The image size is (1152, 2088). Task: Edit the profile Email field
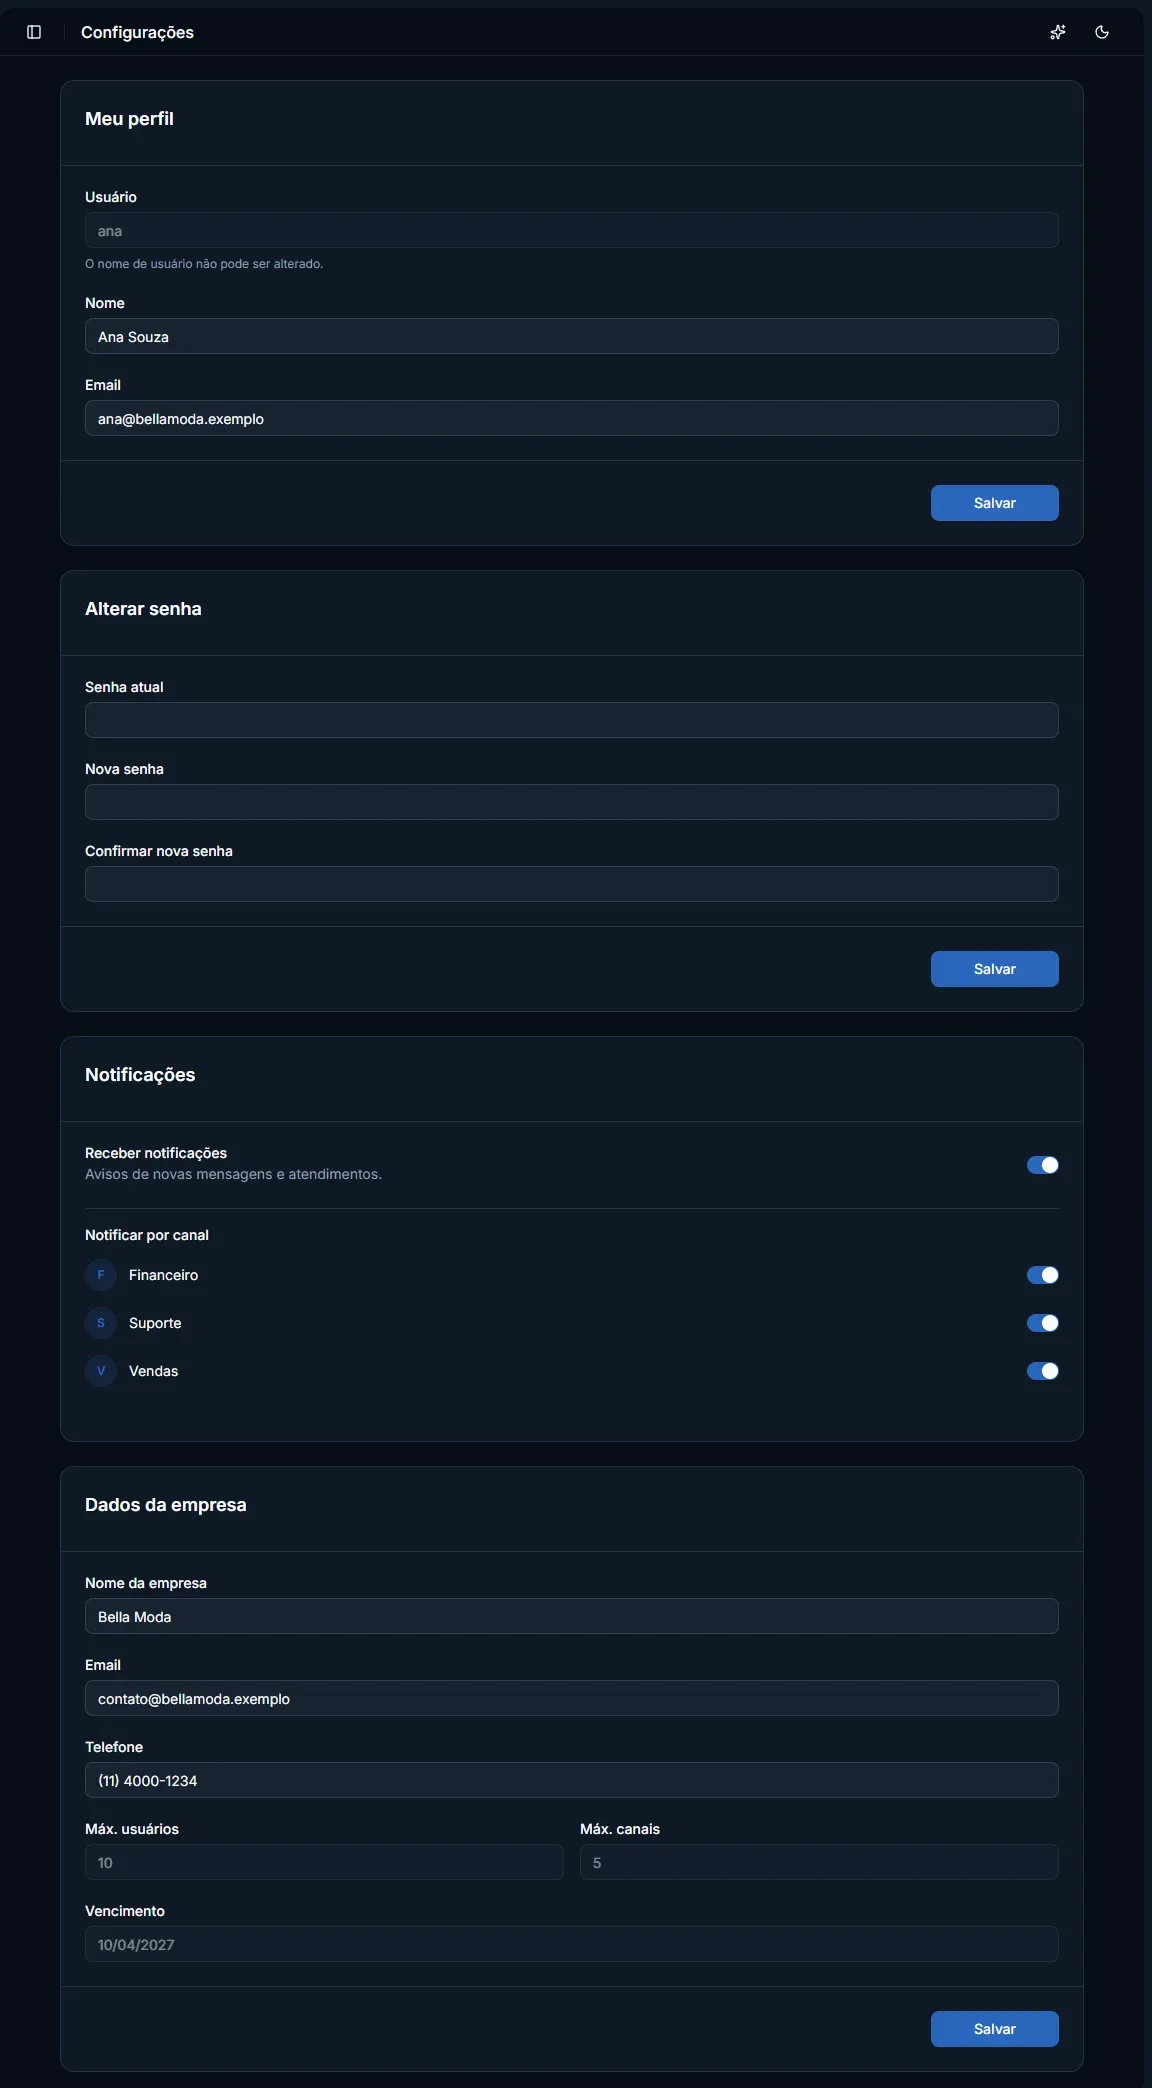pos(572,418)
